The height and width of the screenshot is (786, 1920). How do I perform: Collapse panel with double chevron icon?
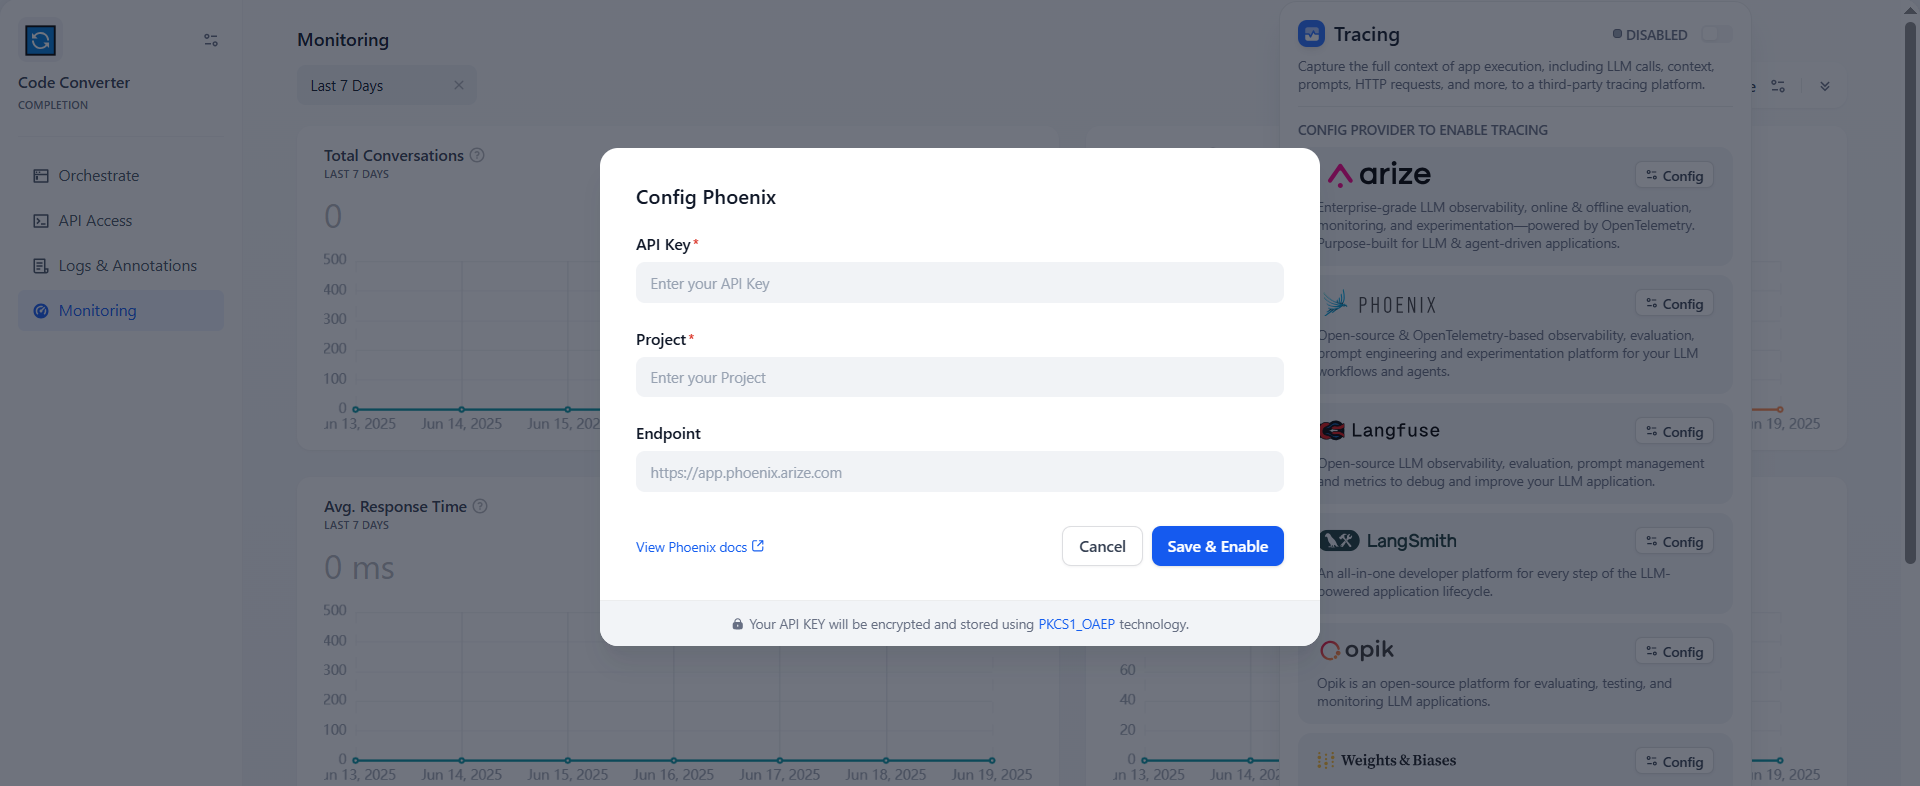(x=1825, y=86)
